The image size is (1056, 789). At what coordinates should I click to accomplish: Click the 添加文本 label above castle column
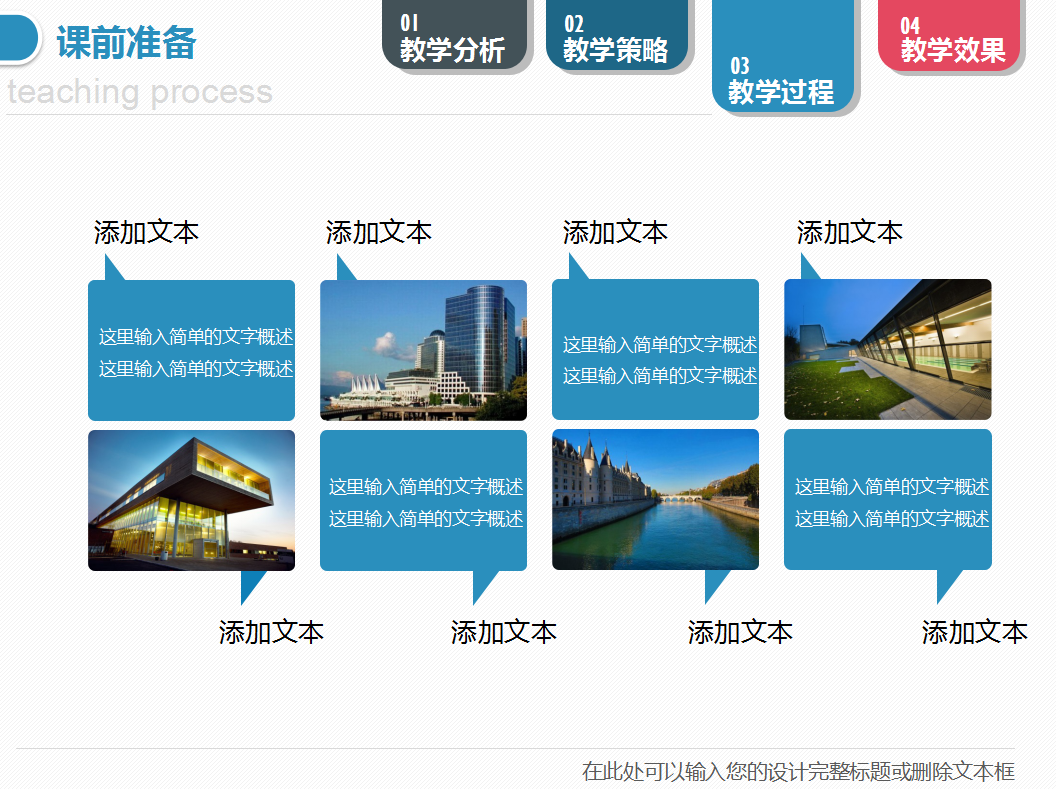click(x=614, y=231)
